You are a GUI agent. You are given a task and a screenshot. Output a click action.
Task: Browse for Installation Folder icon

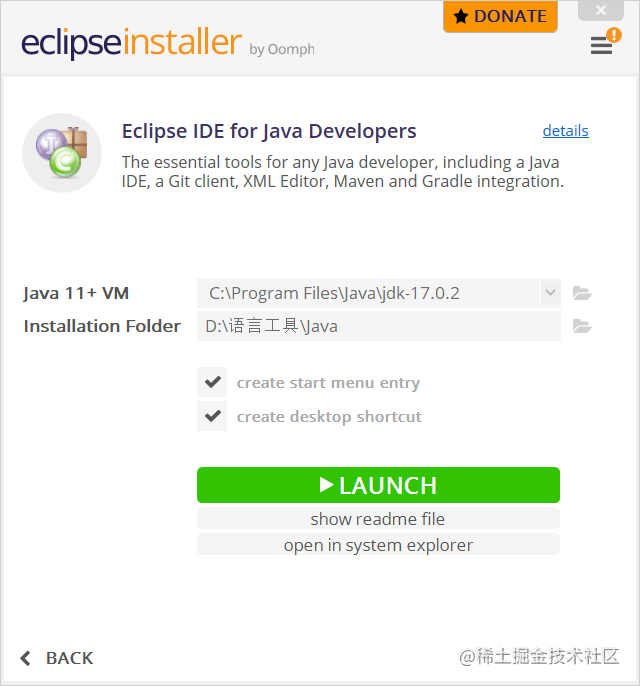582,326
